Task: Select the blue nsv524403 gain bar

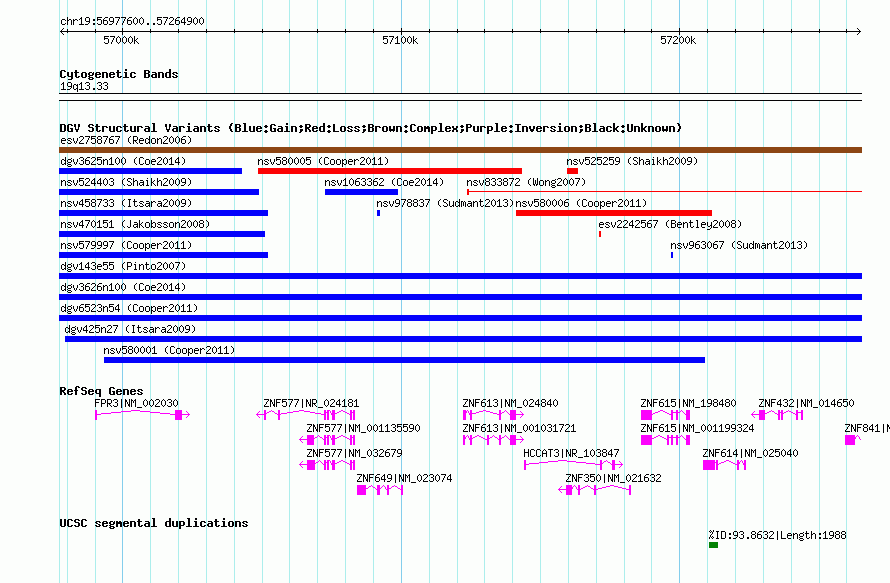Action: click(159, 192)
